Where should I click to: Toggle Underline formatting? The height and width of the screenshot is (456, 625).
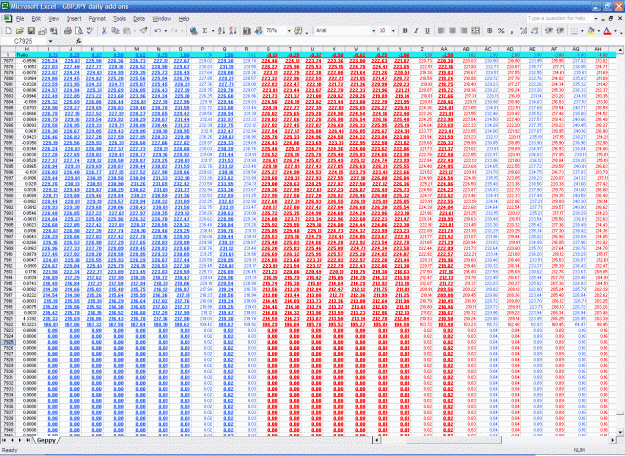tap(427, 31)
